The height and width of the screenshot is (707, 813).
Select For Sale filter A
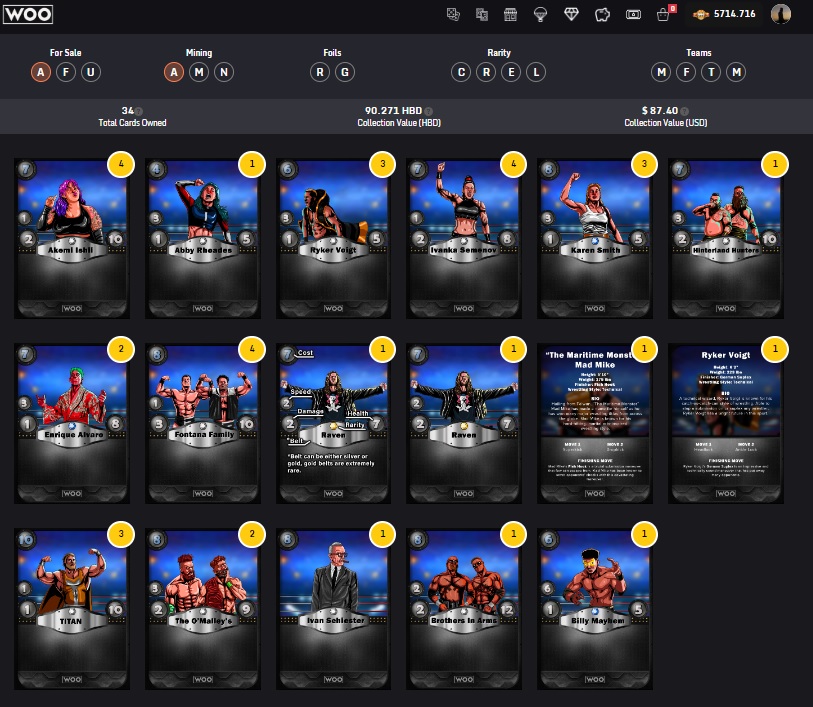pyautogui.click(x=41, y=72)
